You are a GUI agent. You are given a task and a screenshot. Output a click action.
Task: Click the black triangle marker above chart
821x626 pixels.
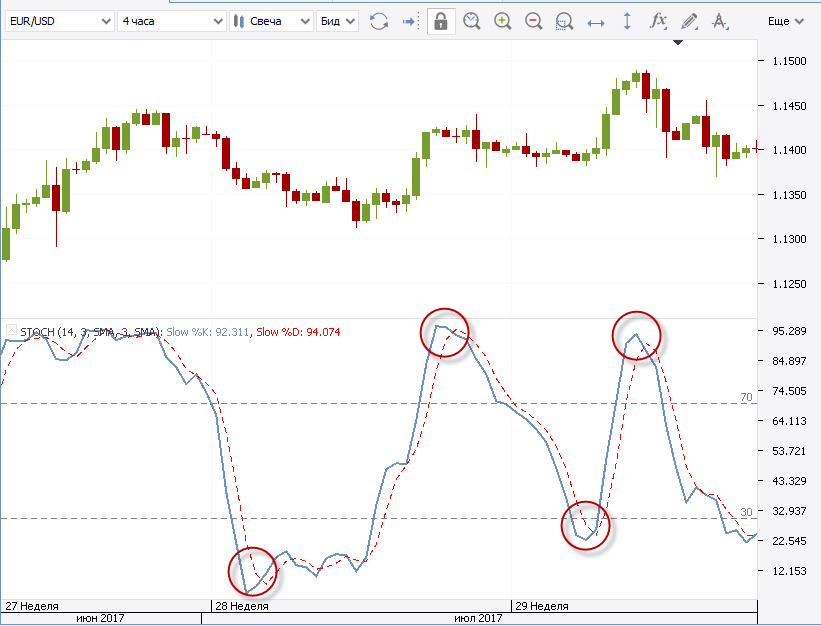click(x=678, y=42)
